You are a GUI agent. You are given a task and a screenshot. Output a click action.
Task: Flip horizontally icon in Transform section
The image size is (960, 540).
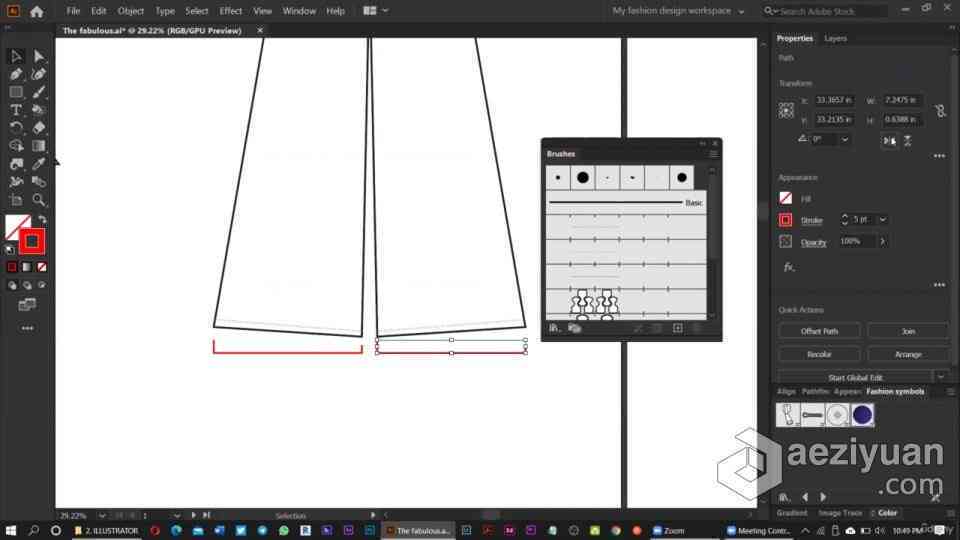(x=890, y=140)
